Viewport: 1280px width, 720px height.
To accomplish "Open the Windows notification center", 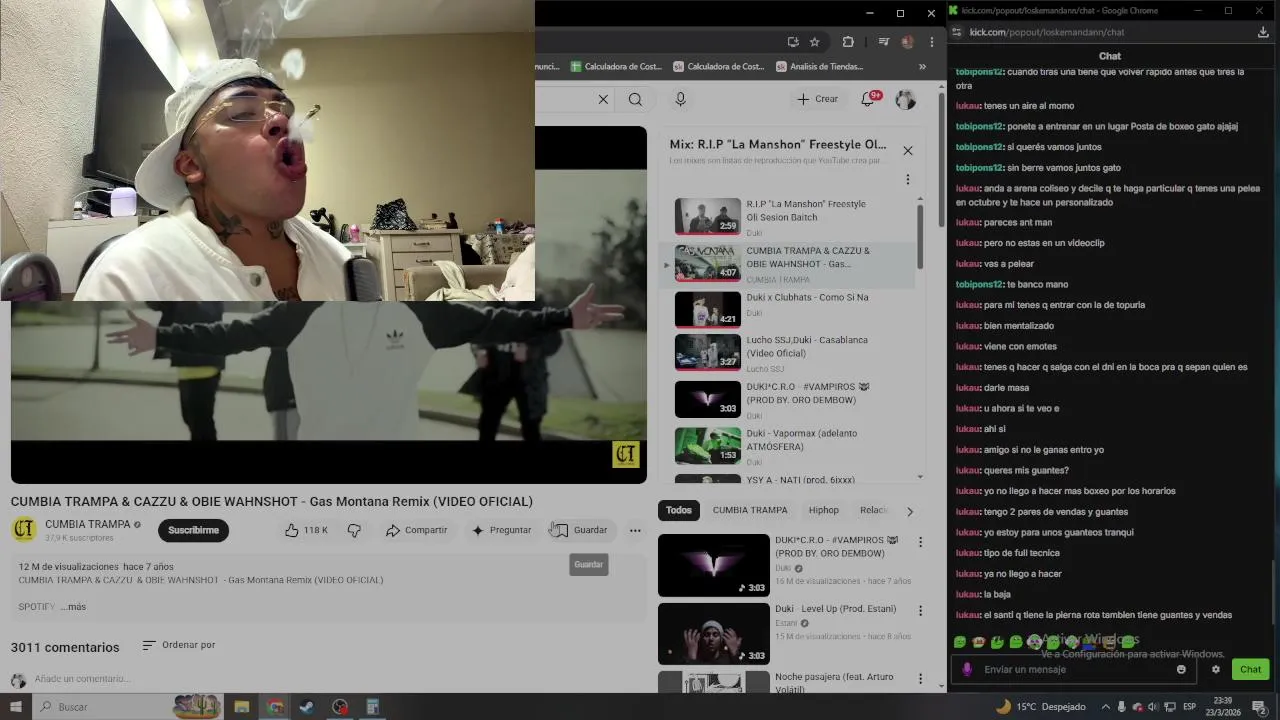I will pos(1260,707).
